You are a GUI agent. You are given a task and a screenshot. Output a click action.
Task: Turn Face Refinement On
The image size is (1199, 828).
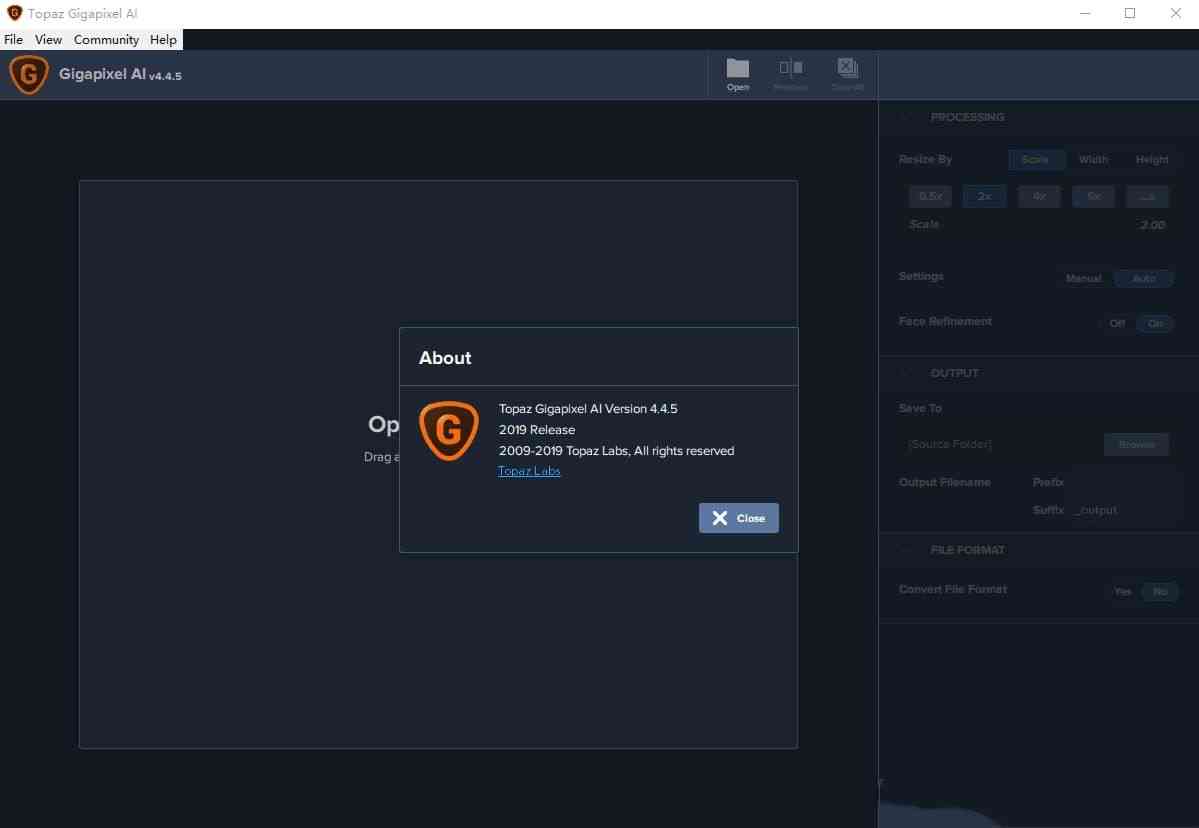tap(1155, 323)
